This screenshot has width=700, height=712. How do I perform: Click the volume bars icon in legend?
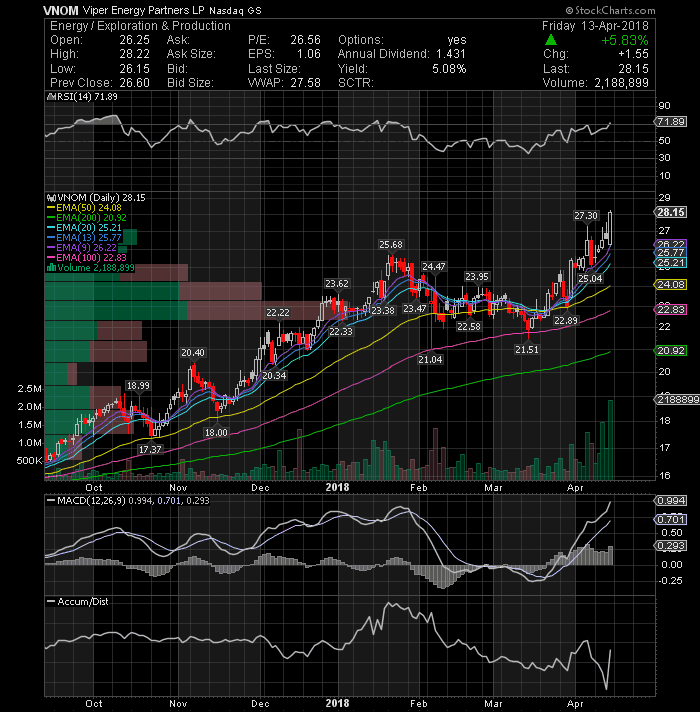point(51,267)
